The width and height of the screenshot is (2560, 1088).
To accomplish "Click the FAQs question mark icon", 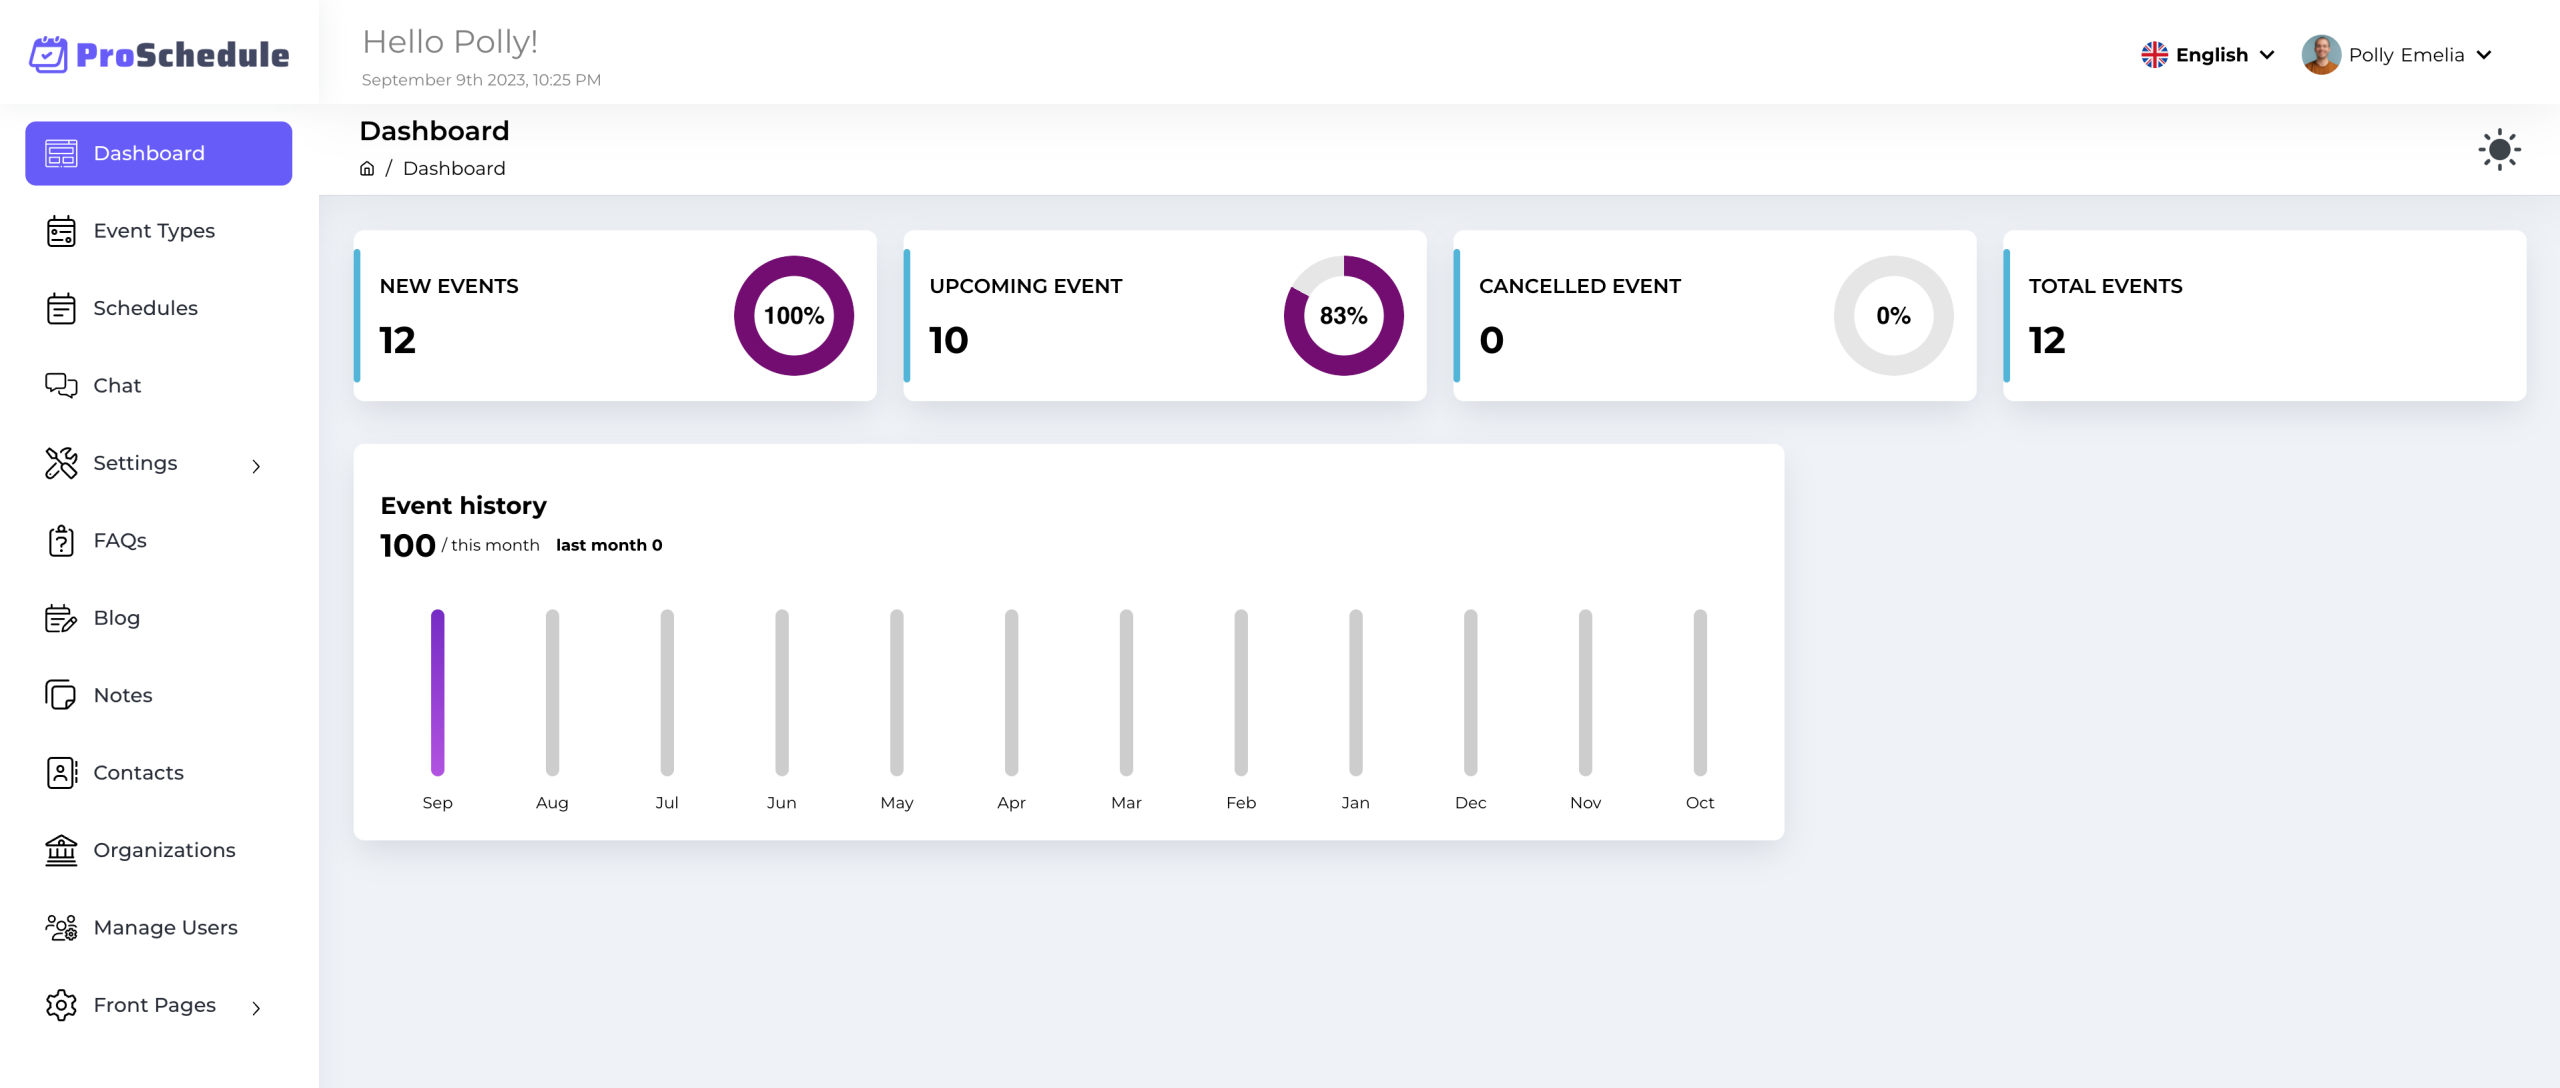I will [61, 541].
